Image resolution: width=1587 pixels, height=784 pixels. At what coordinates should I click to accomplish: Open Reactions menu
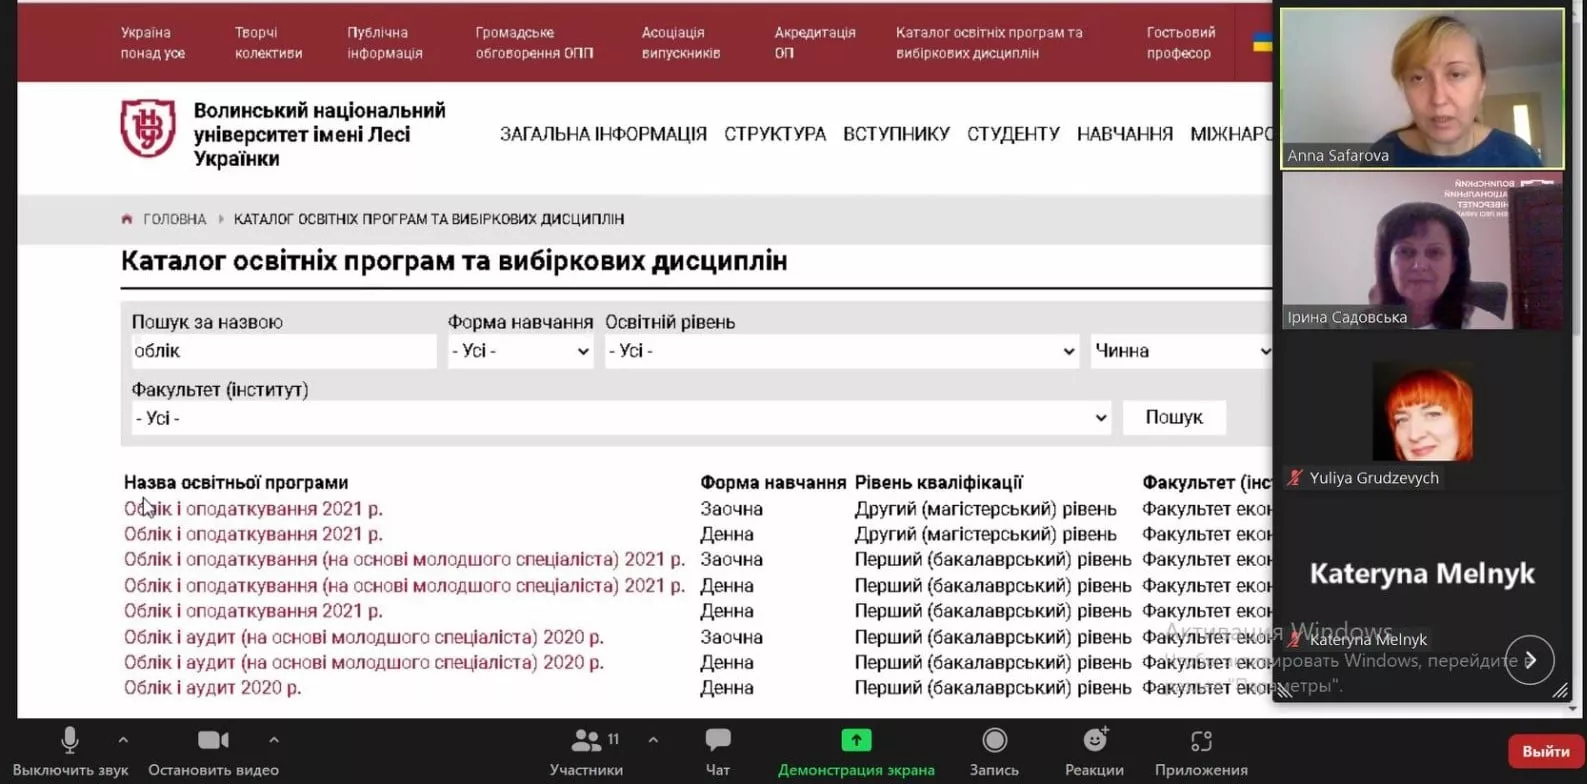[x=1094, y=752]
